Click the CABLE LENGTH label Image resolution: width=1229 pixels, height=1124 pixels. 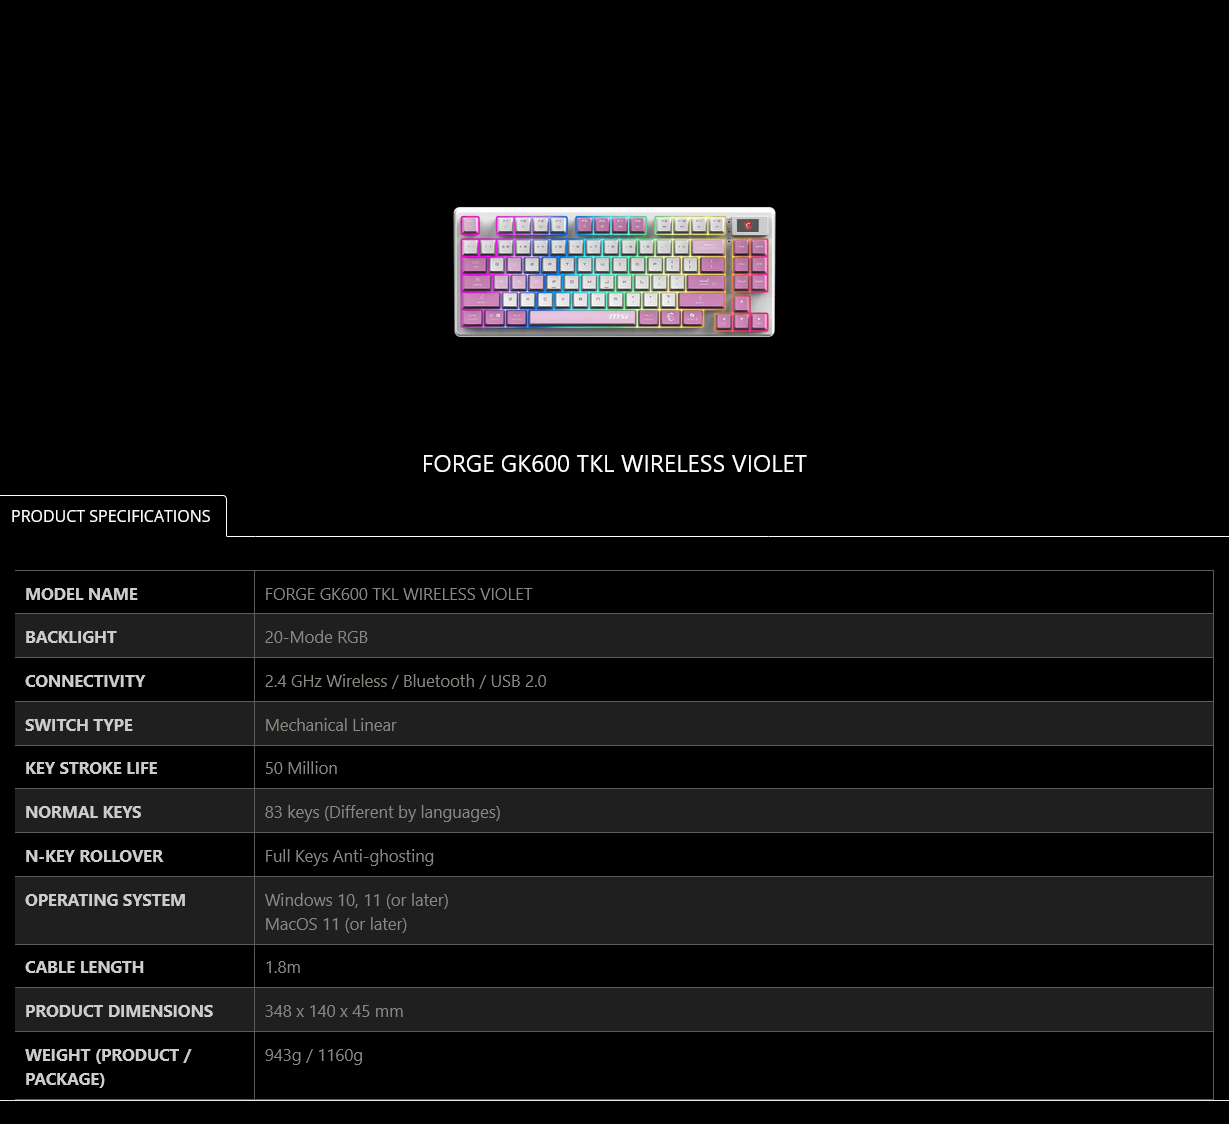coord(84,967)
